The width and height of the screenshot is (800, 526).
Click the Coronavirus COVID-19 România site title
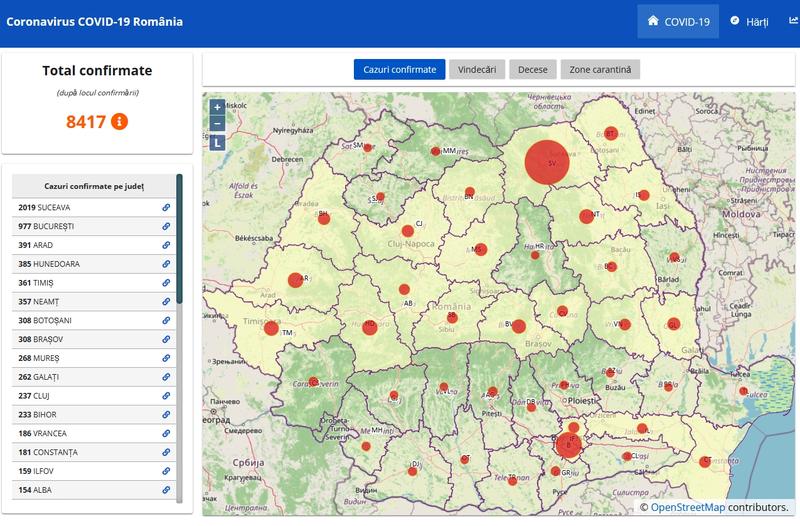coord(95,21)
